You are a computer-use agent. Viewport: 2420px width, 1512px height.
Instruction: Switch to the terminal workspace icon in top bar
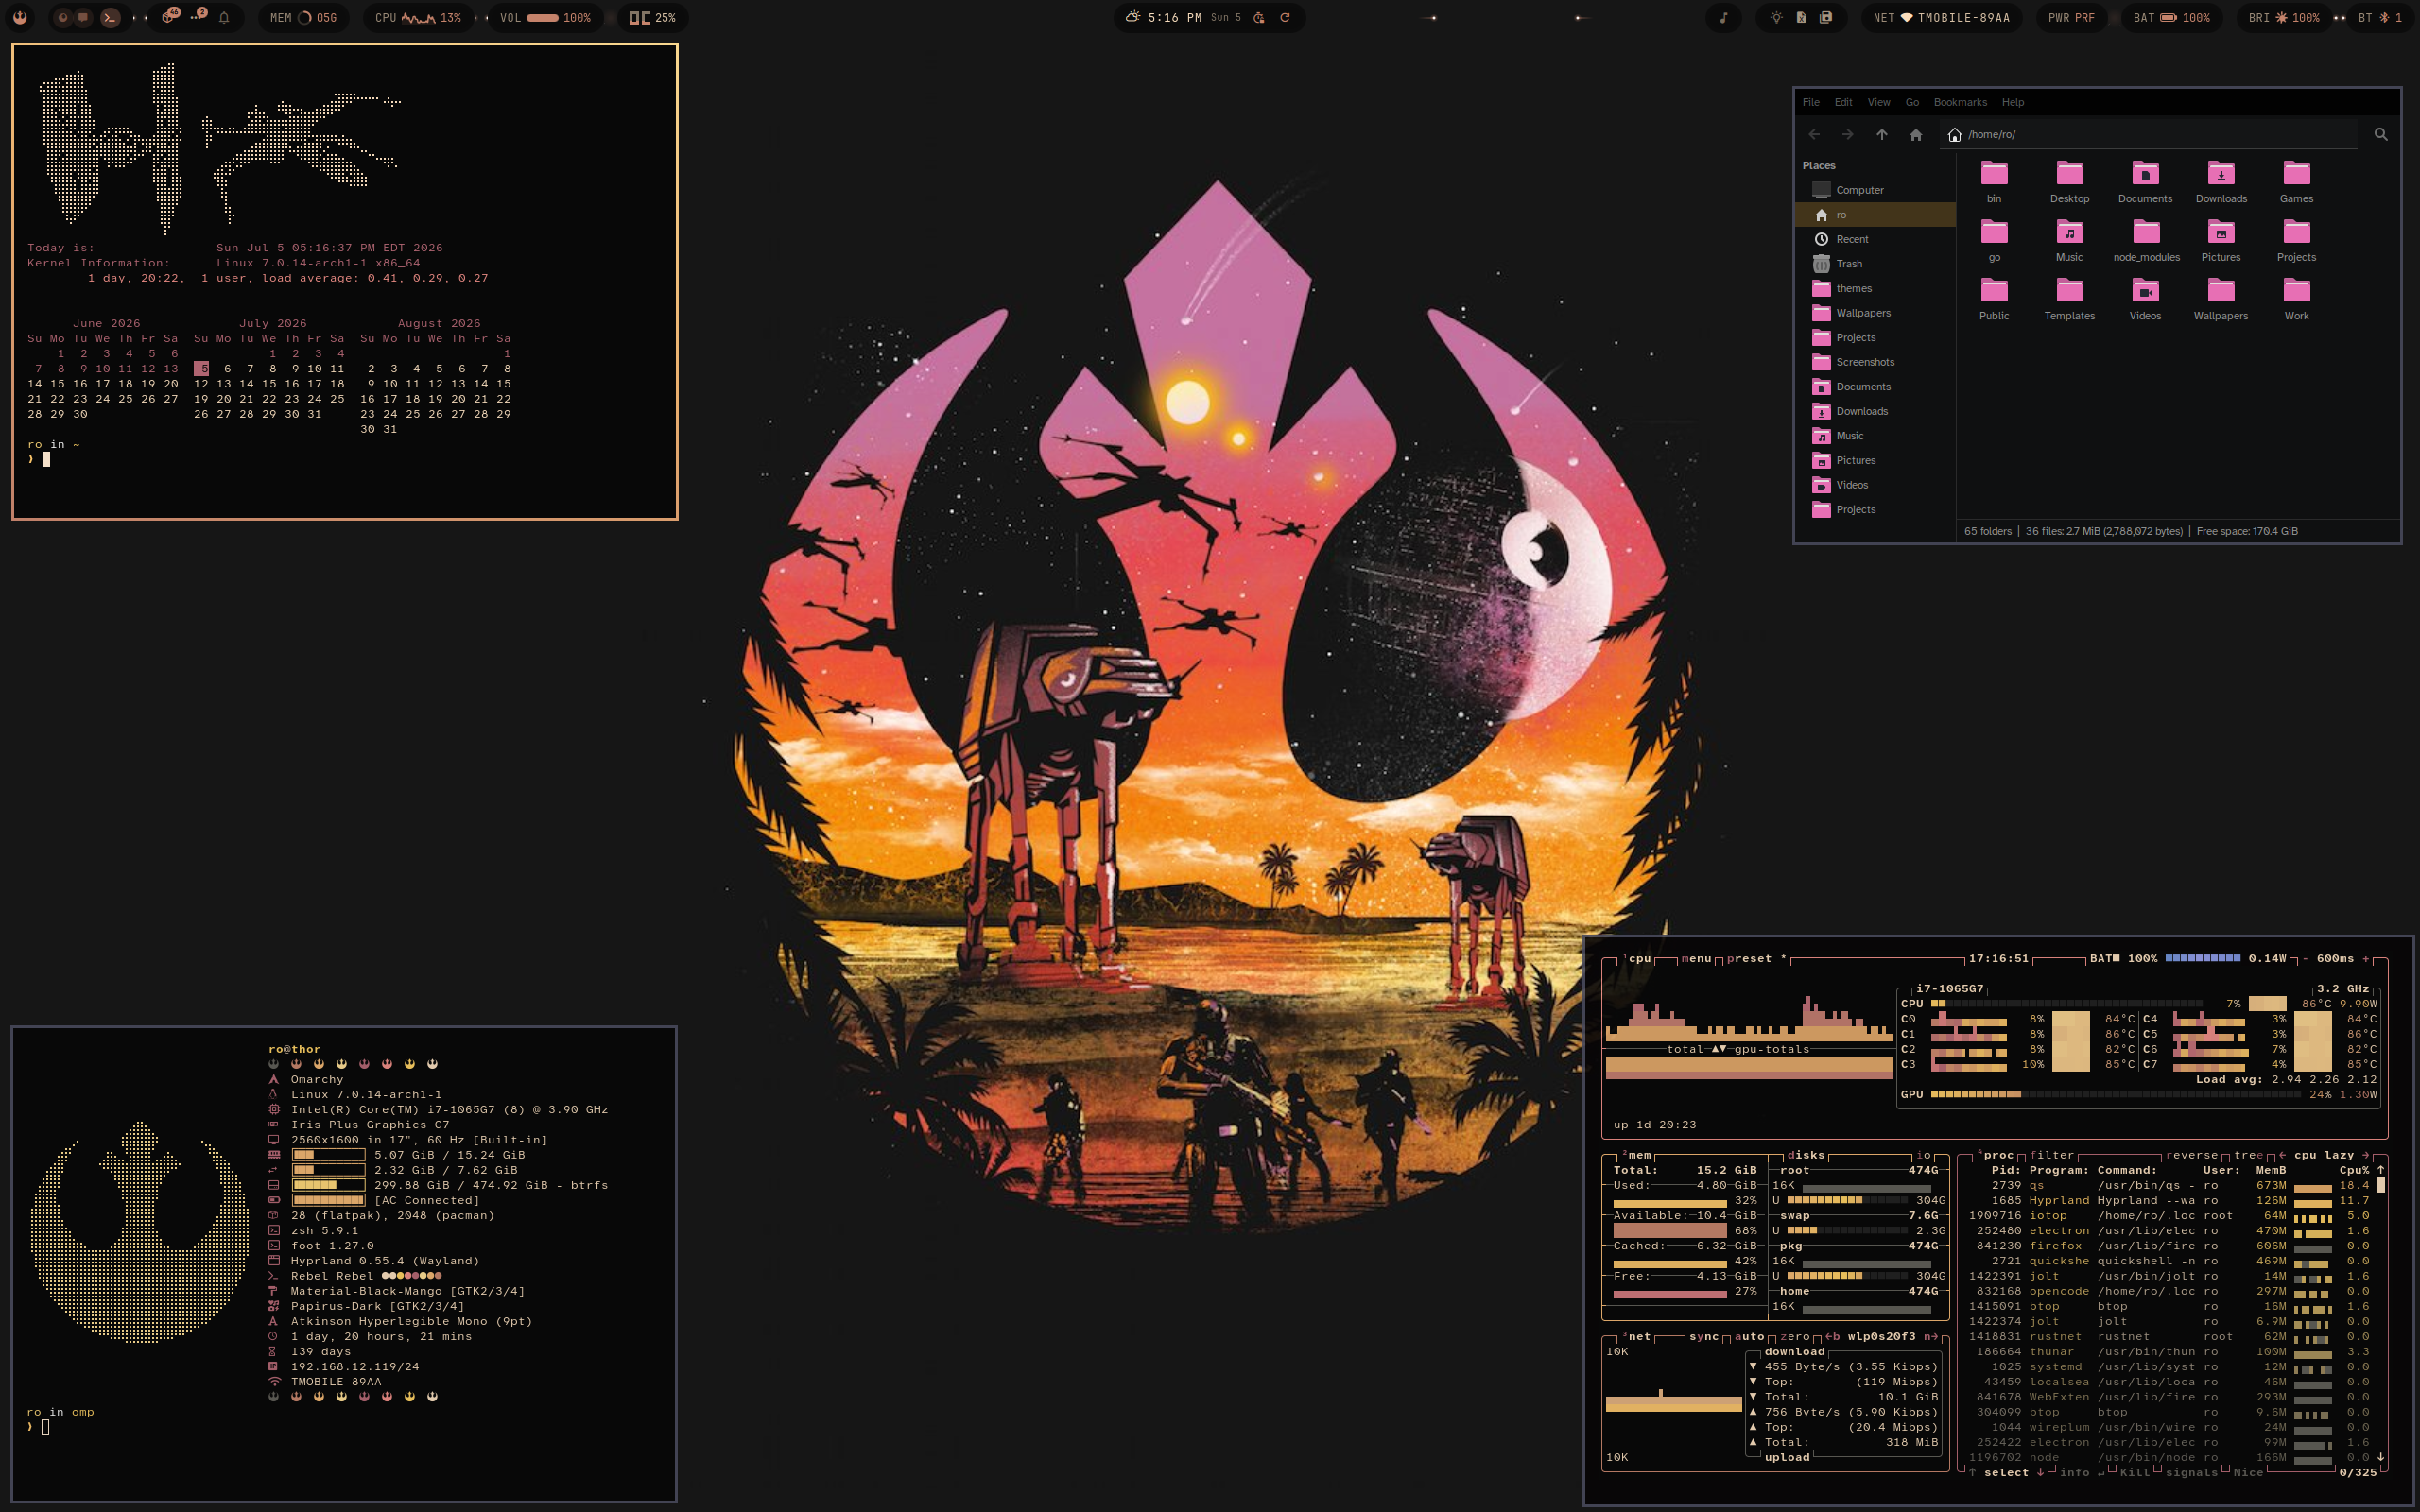tap(110, 18)
